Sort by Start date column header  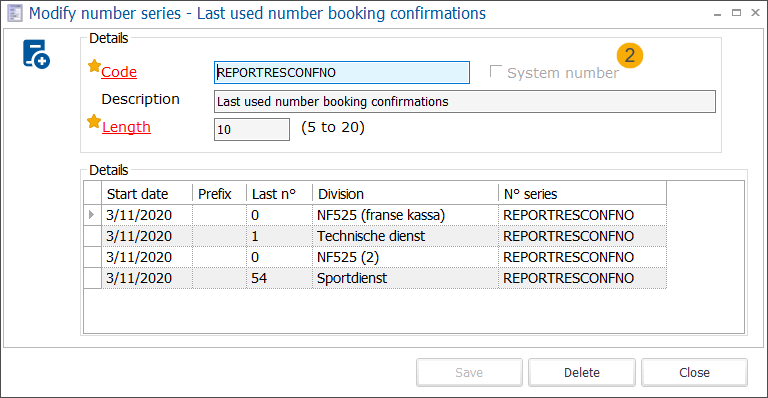tap(147, 194)
